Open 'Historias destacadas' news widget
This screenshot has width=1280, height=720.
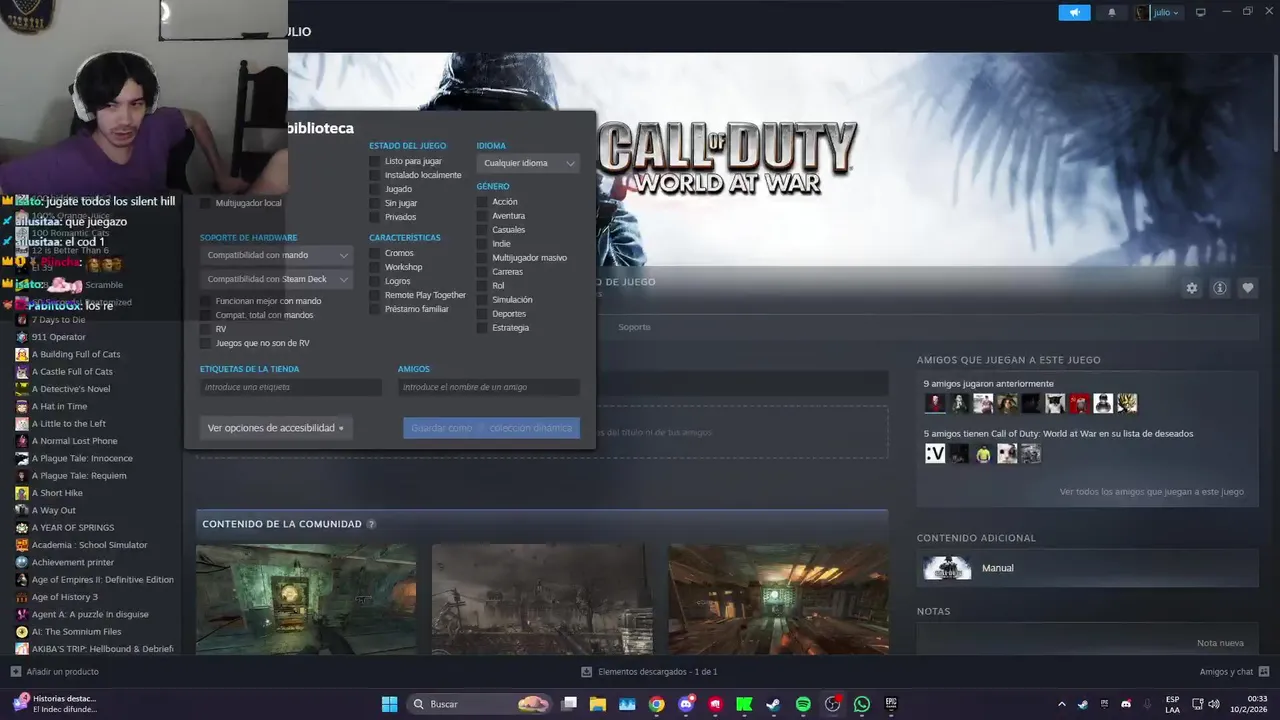[55, 704]
